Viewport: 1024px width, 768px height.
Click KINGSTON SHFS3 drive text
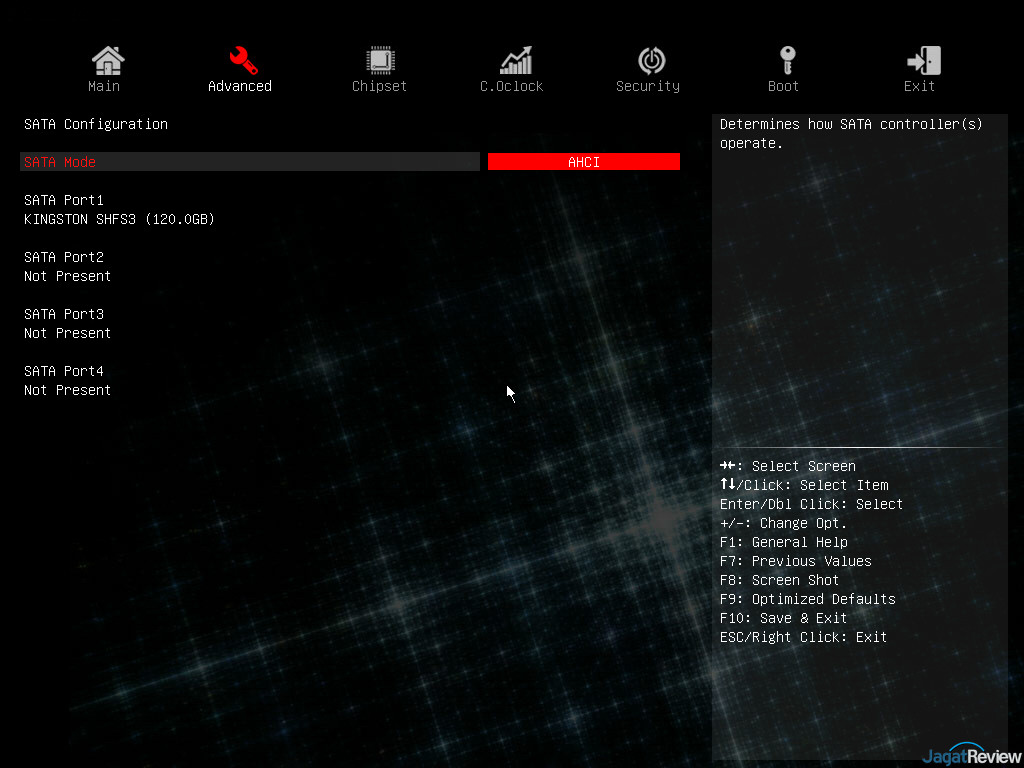[119, 219]
